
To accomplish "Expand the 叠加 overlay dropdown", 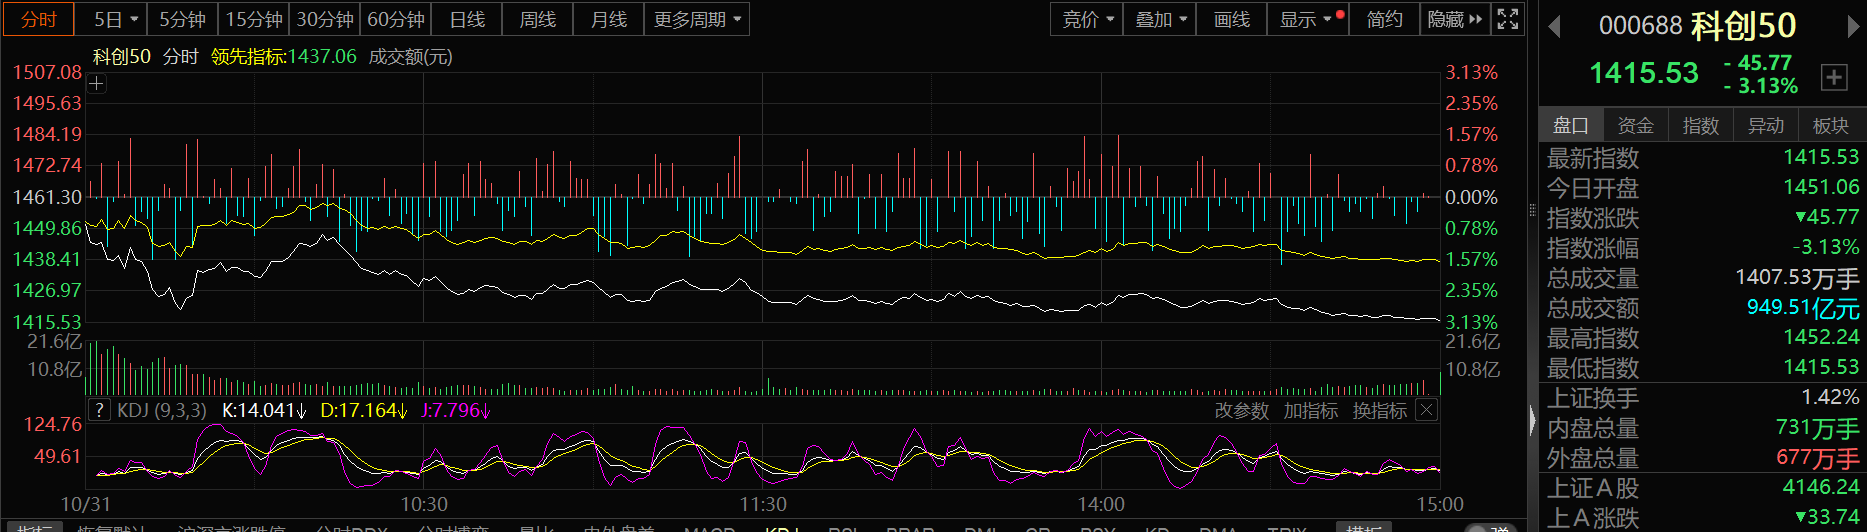I will [1160, 19].
